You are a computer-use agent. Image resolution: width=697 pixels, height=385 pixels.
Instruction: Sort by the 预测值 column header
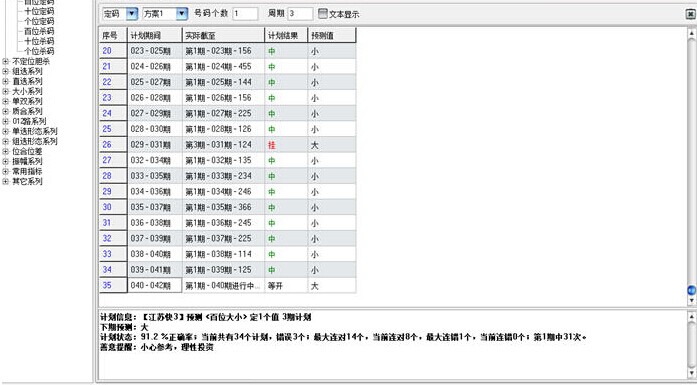[332, 36]
